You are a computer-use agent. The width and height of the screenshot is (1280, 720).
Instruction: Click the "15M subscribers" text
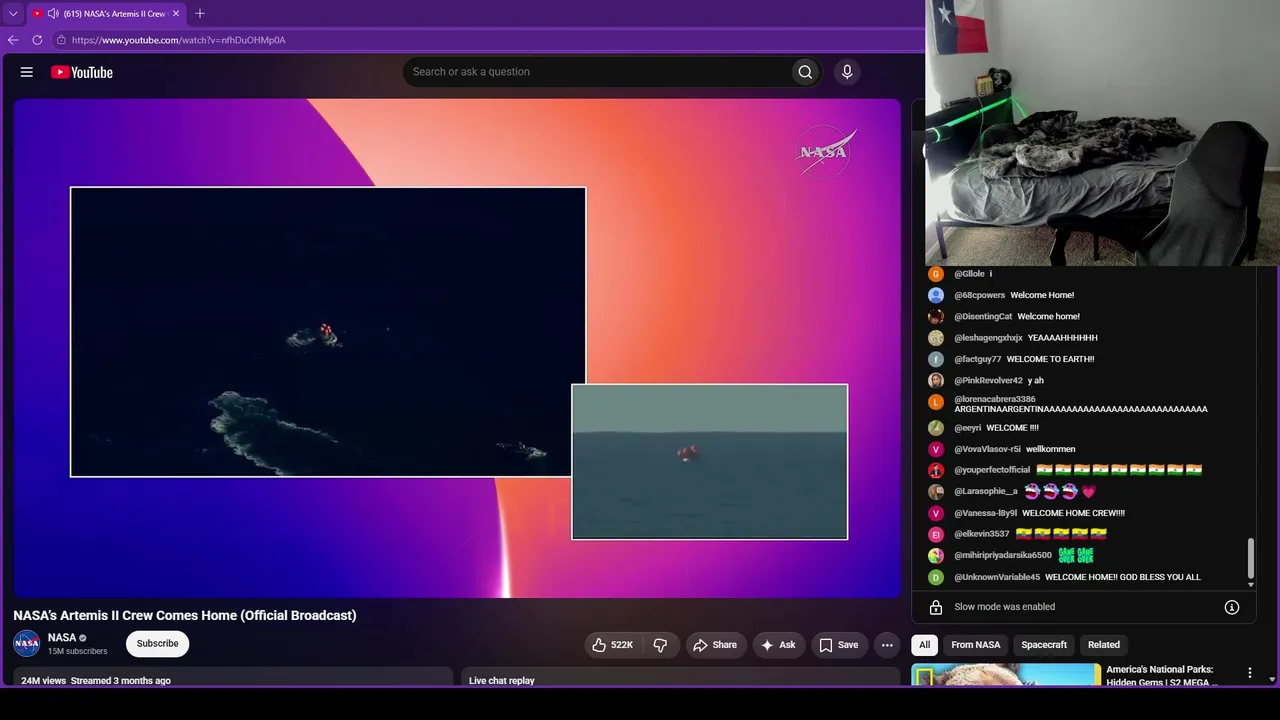(78, 651)
